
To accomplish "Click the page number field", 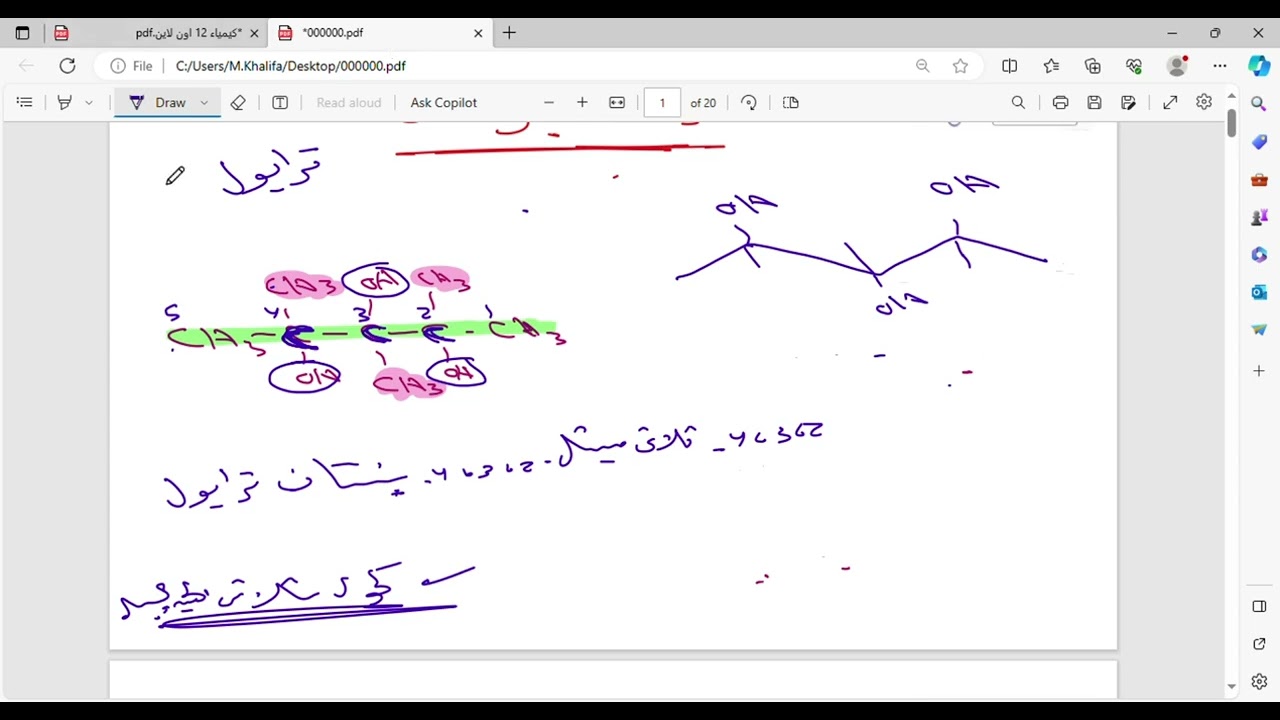I will click(x=662, y=102).
